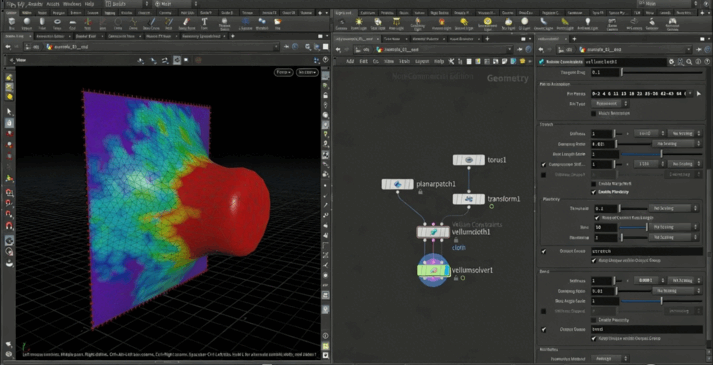Open the Windows menu
Viewport: 713px width, 365px height.
pos(72,4)
